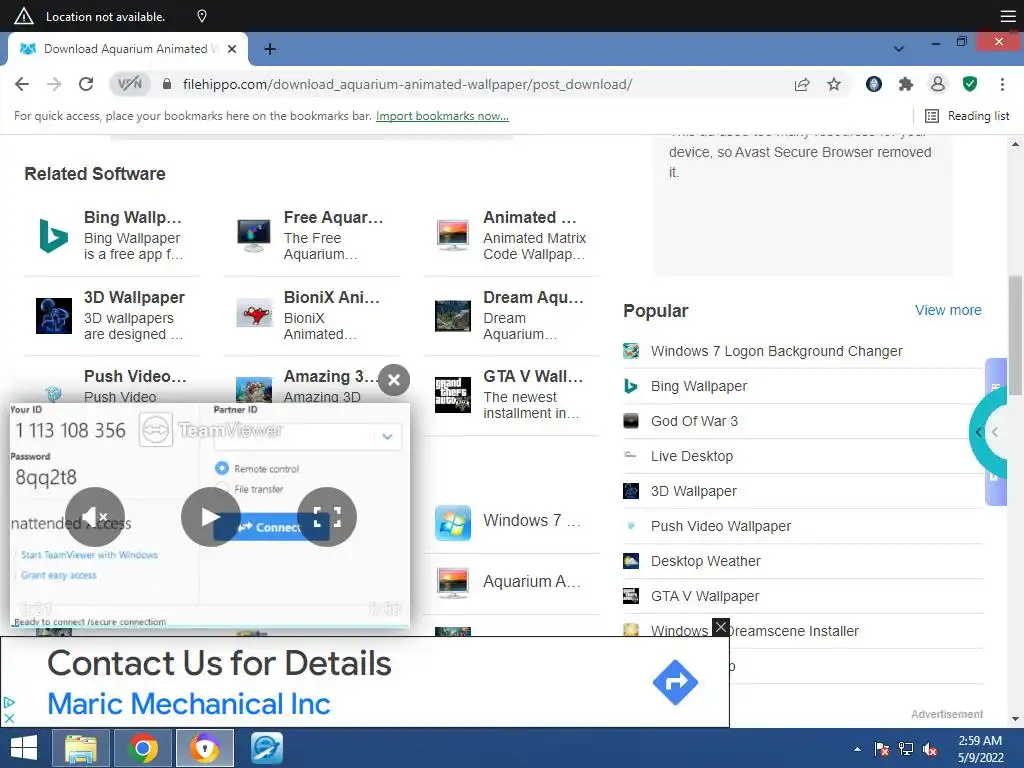Screen dimensions: 1024x768
Task: Open GTA V Wallpaper in Popular list
Action: (x=705, y=596)
